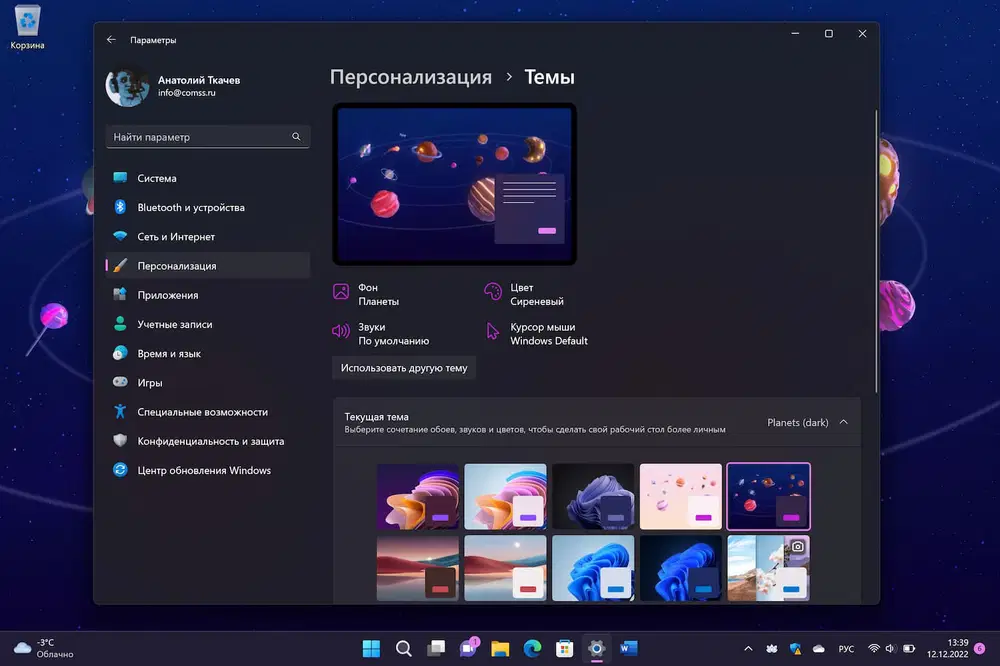The width and height of the screenshot is (1000, 666).
Task: Collapse the Текущая тема section chevron
Action: click(x=844, y=422)
